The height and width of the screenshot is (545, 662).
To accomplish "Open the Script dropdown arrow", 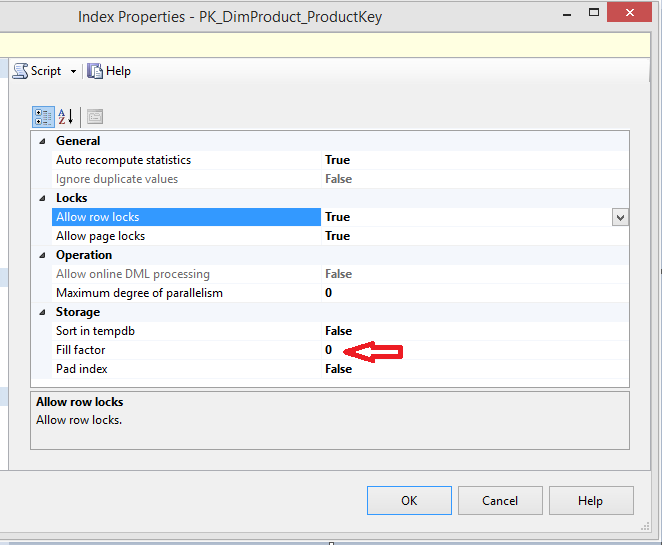I will pos(73,72).
